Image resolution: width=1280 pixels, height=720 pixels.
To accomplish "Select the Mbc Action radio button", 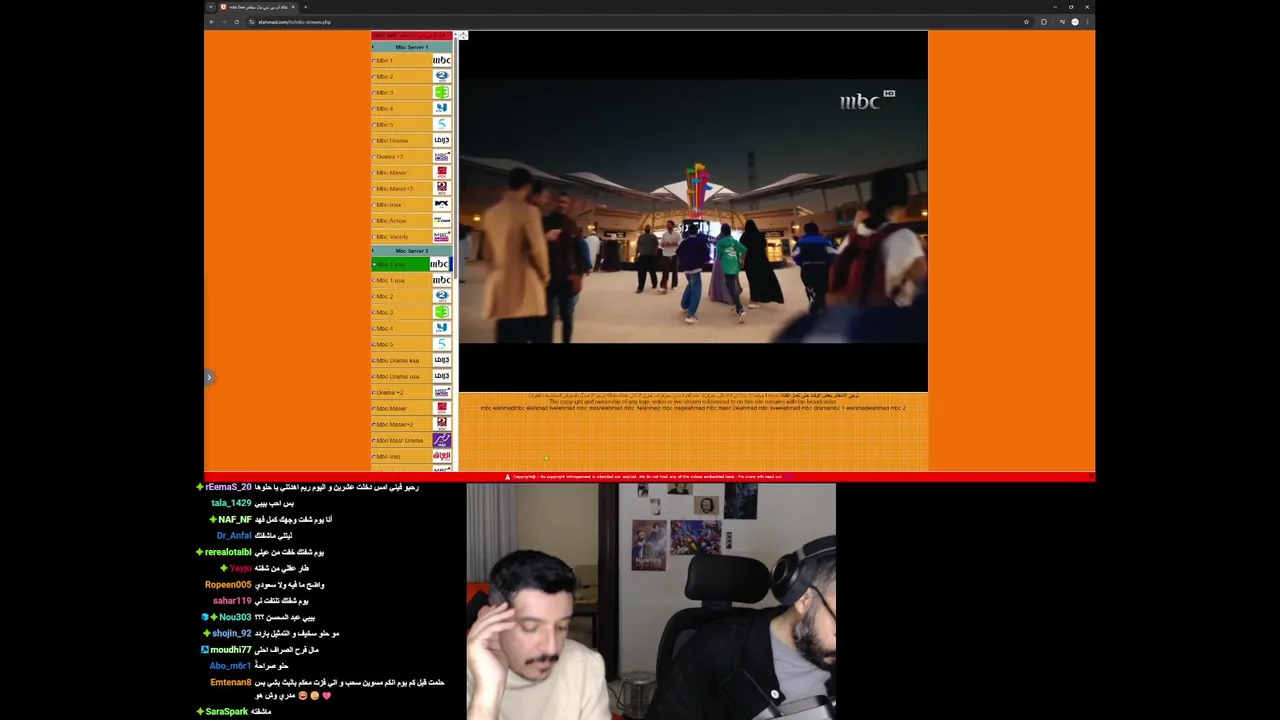I will point(374,221).
